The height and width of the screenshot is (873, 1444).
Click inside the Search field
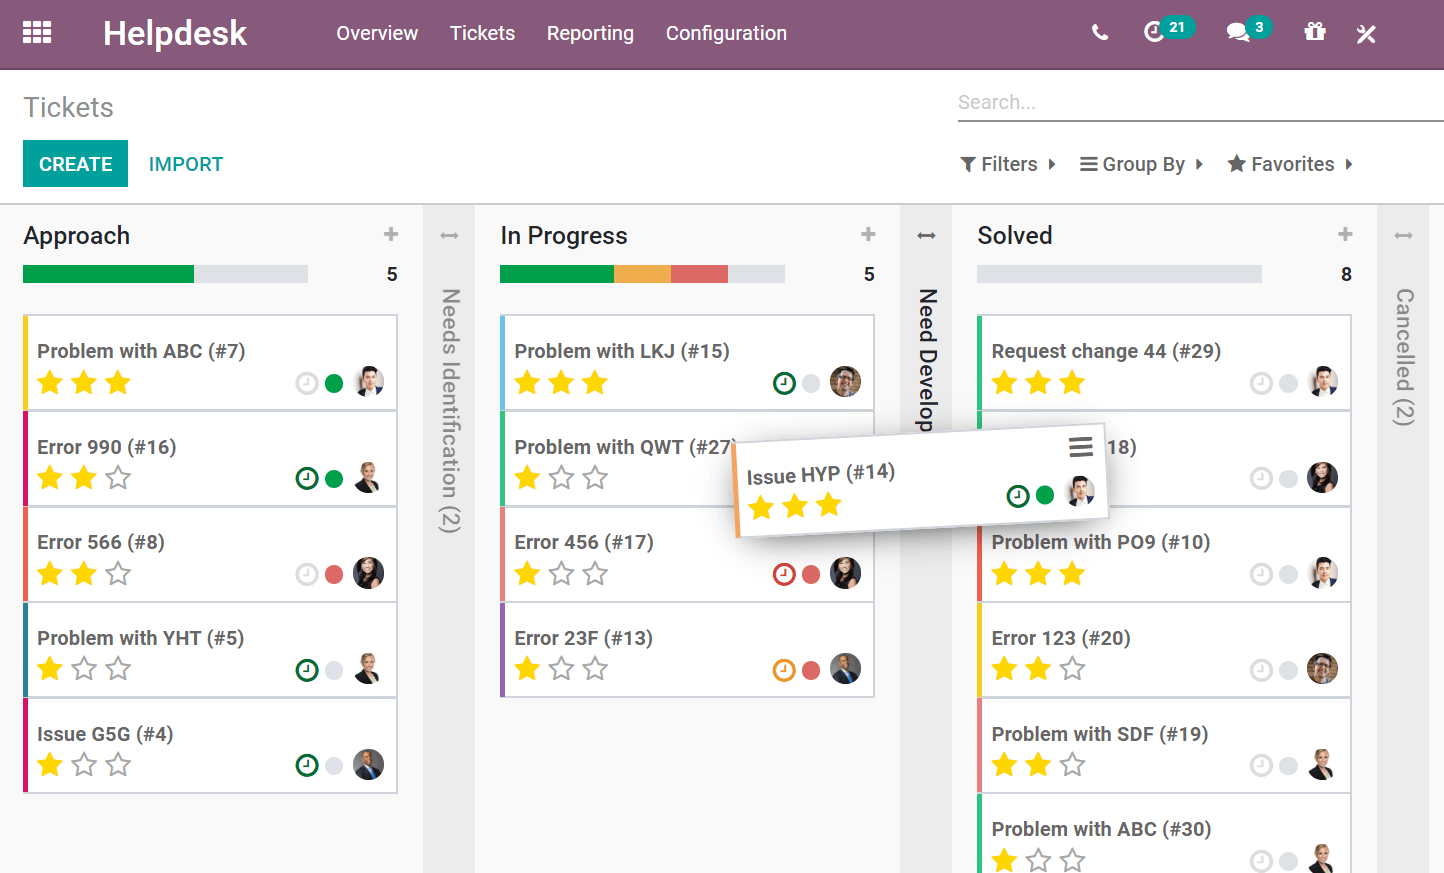1150,101
